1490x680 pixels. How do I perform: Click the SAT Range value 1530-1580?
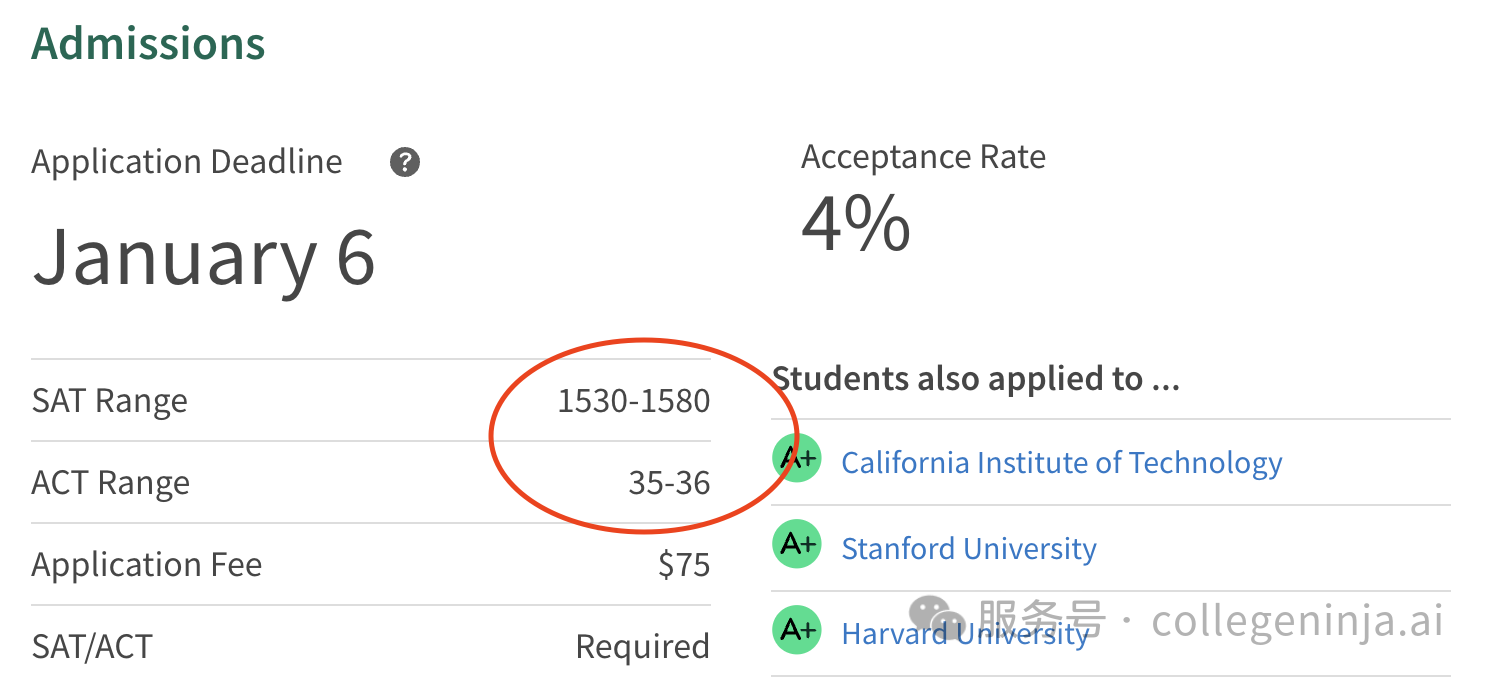(634, 401)
